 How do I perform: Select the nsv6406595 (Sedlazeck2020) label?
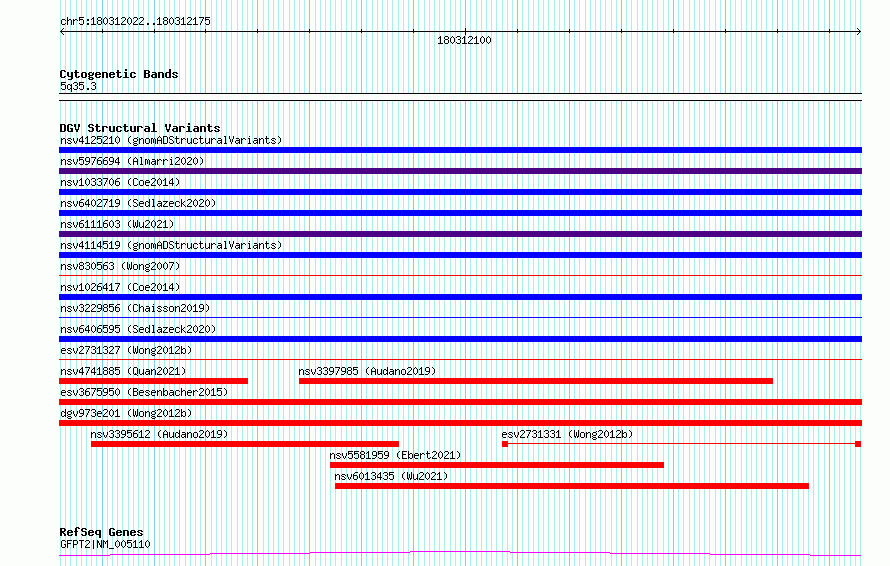(x=138, y=329)
